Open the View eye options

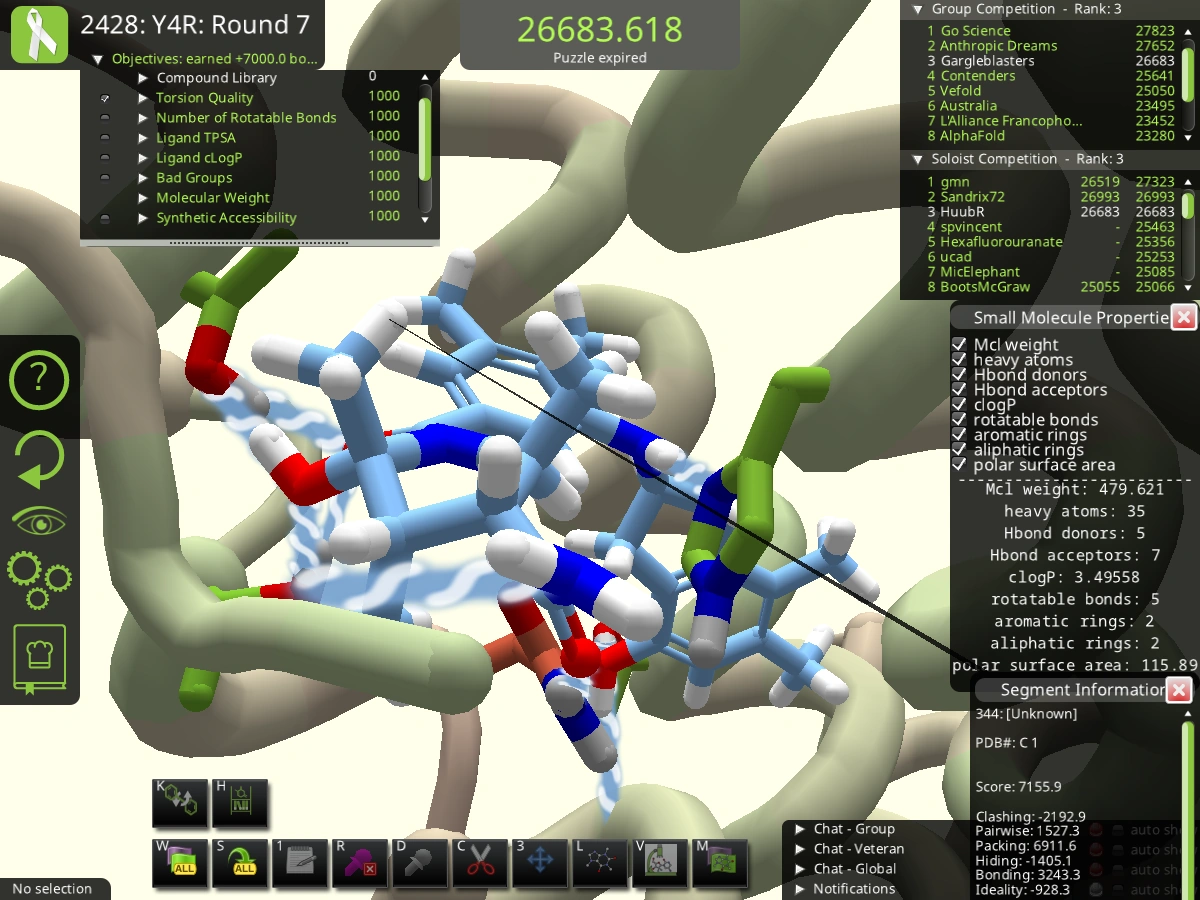(x=39, y=519)
